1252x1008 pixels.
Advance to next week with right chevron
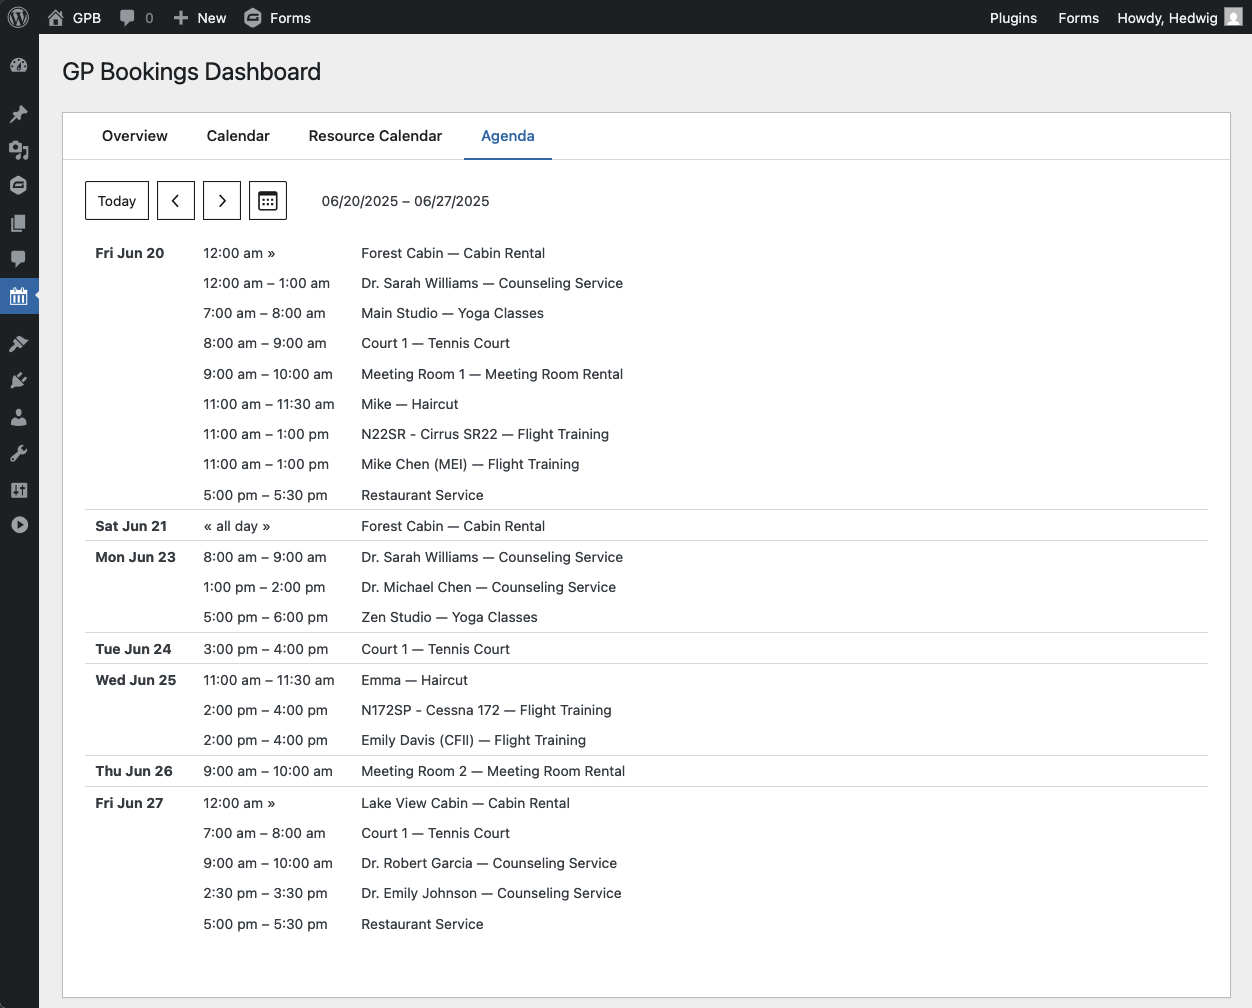coord(222,200)
